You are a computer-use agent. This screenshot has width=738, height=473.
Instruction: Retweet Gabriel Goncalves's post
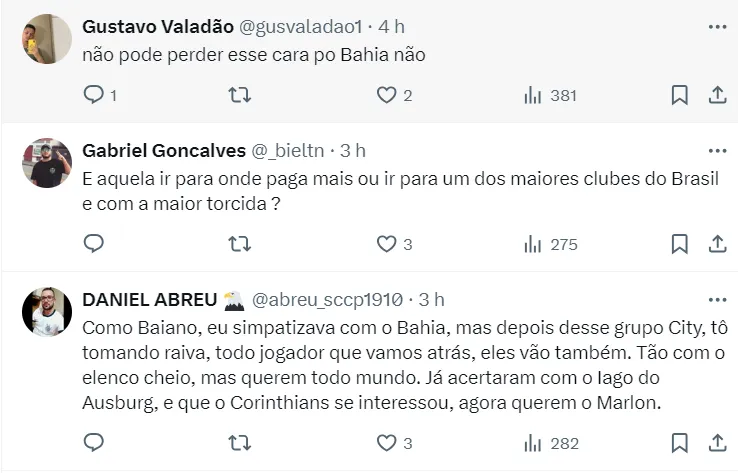[x=240, y=244]
